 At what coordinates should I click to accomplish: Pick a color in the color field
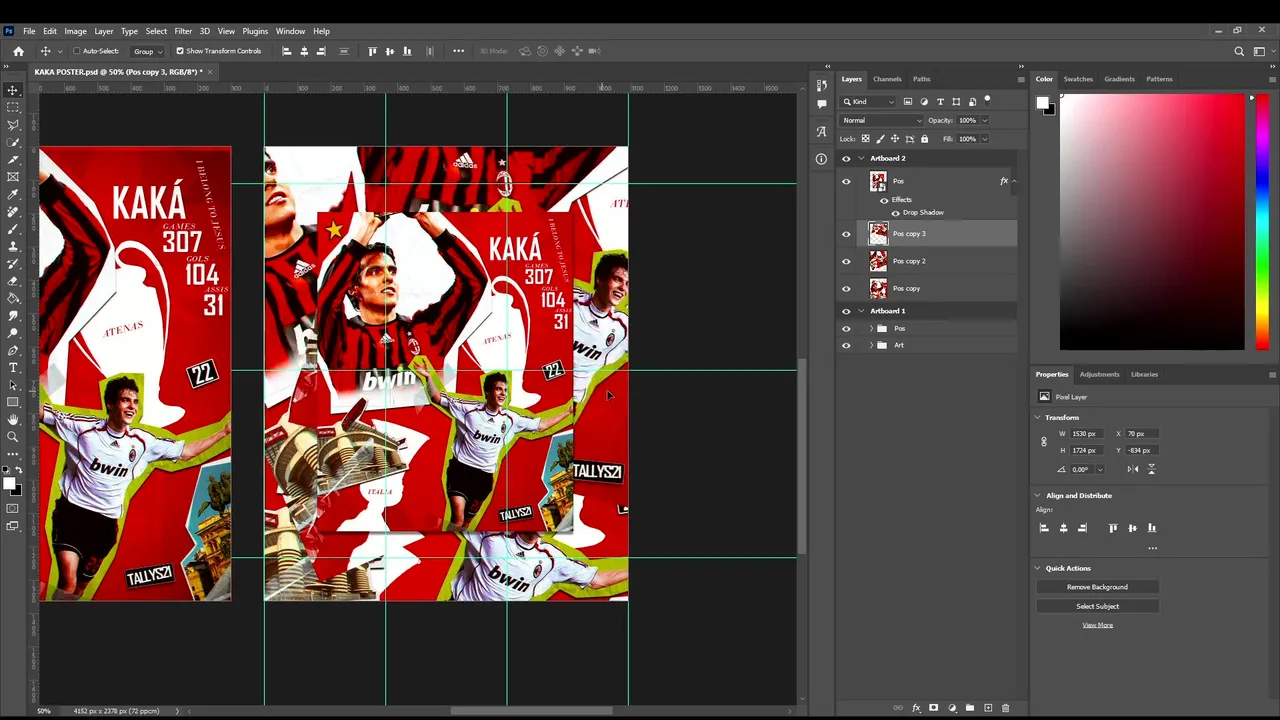(x=1152, y=222)
